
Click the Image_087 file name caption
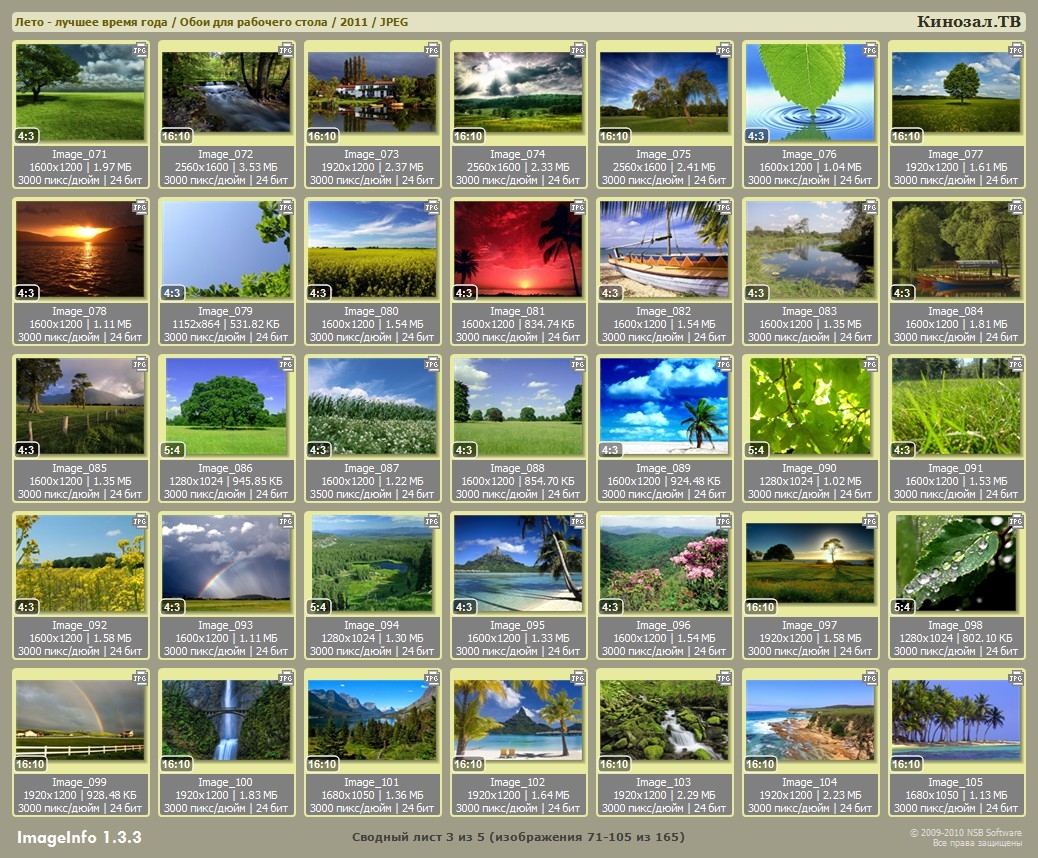[372, 468]
